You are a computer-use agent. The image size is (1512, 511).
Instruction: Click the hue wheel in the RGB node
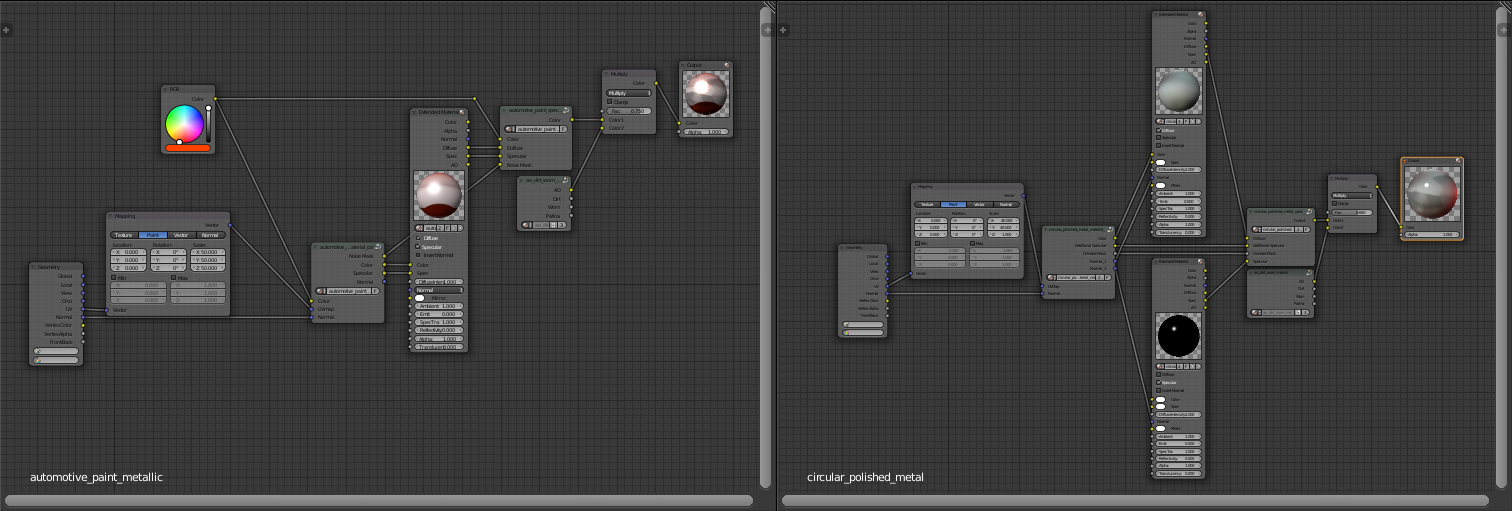(184, 123)
